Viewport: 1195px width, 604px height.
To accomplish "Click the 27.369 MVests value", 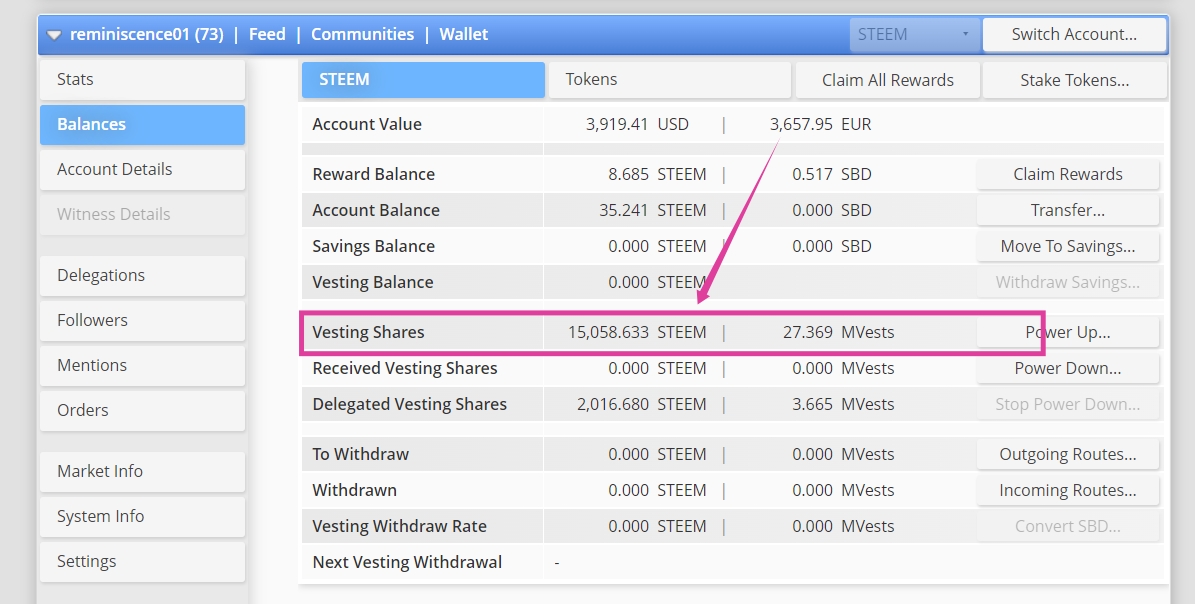I will [x=838, y=332].
